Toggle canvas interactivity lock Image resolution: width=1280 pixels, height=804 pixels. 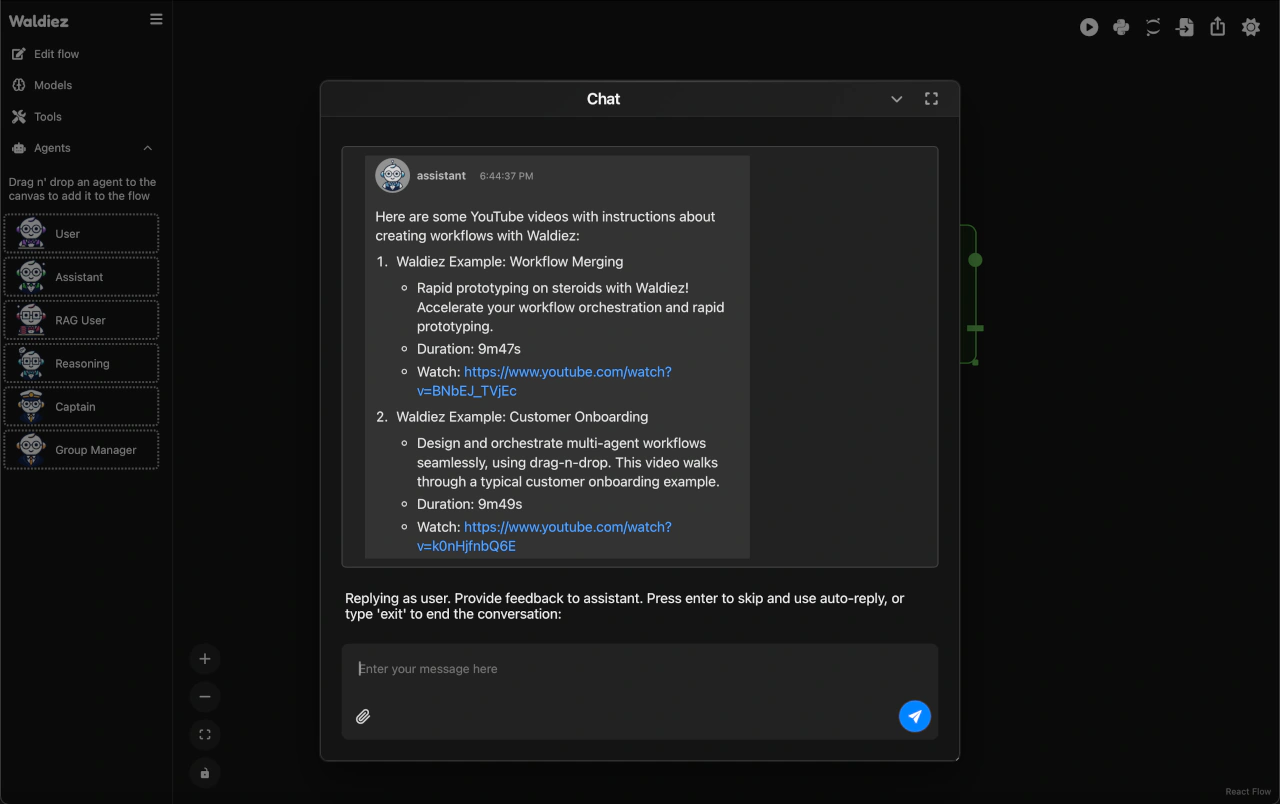[x=205, y=773]
